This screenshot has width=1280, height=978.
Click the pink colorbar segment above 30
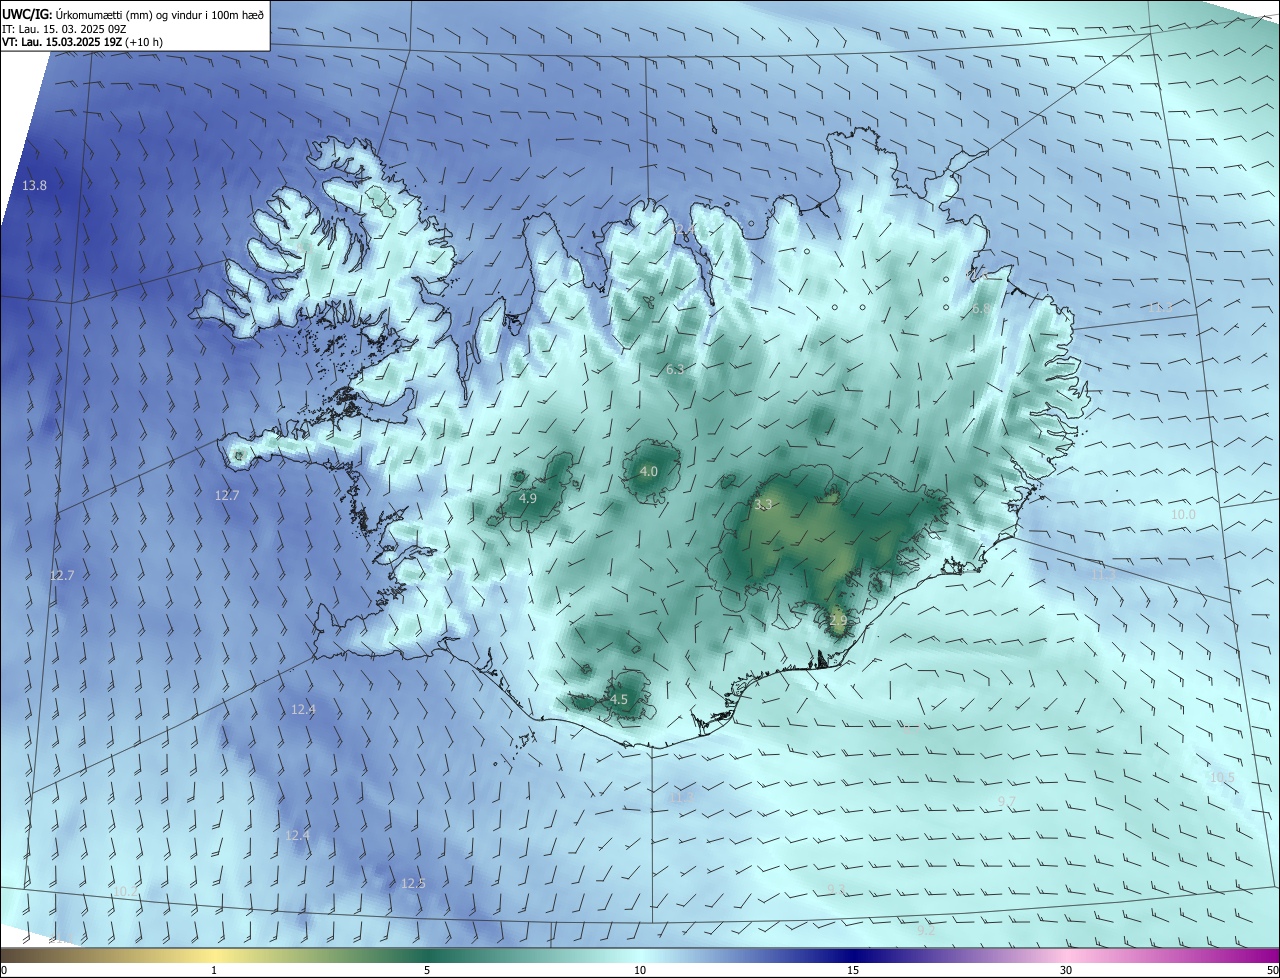(x=1066, y=955)
